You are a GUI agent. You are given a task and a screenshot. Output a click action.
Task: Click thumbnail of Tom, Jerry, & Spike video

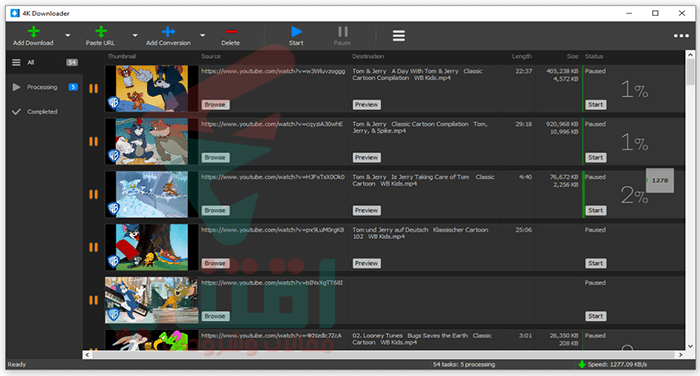click(151, 142)
